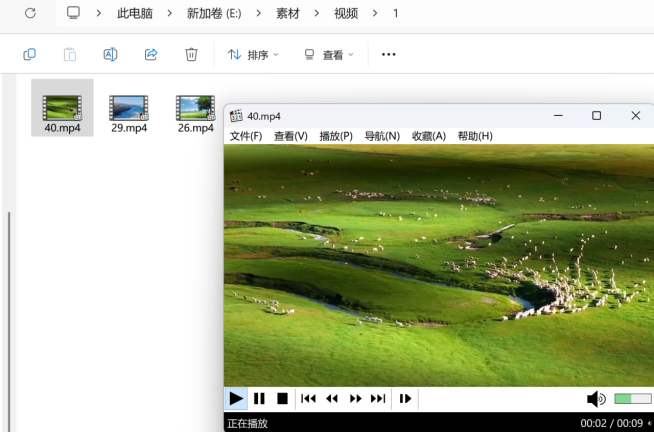Expand the 排序 sort dropdown
The width and height of the screenshot is (654, 432).
[253, 55]
